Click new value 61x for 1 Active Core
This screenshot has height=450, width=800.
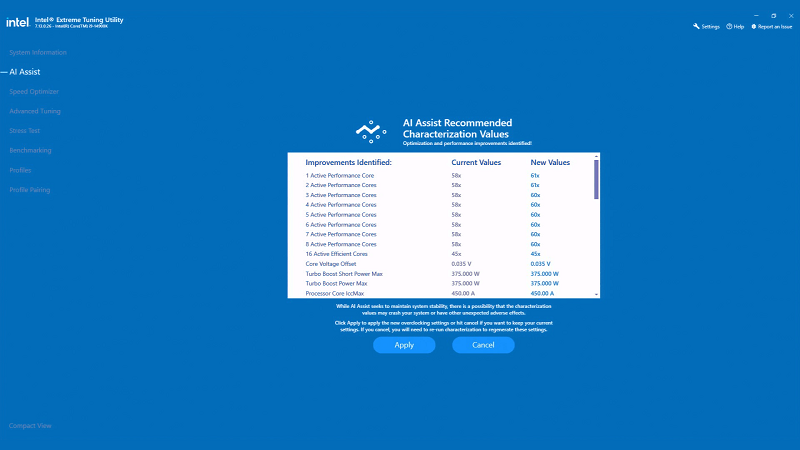pyautogui.click(x=535, y=176)
